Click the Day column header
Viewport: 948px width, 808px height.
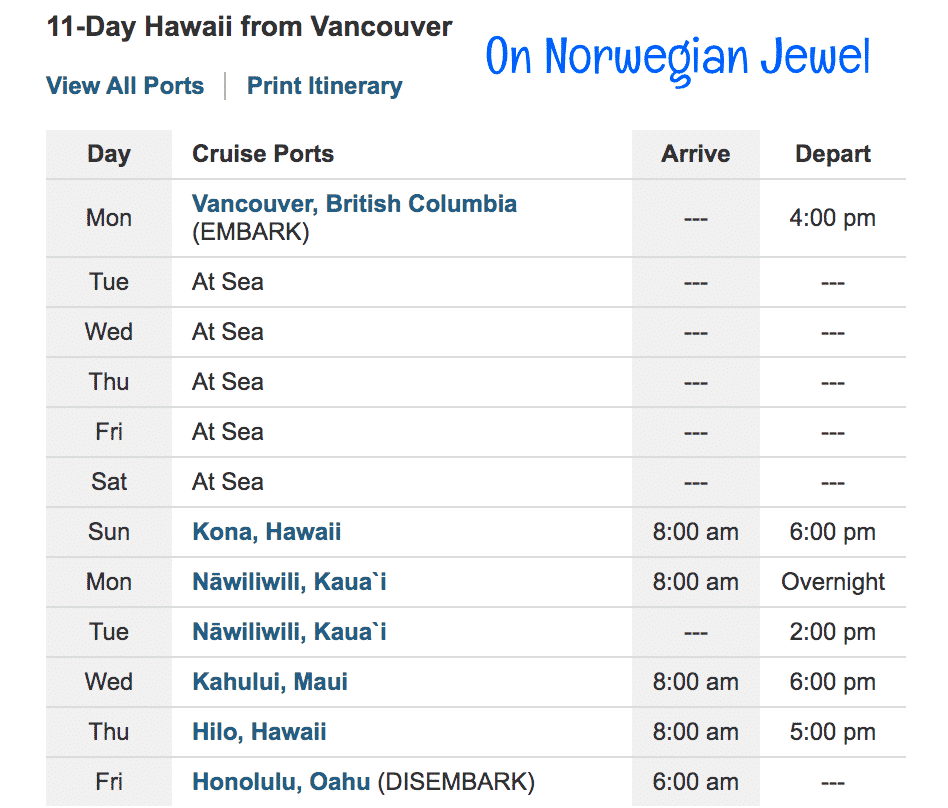[109, 154]
